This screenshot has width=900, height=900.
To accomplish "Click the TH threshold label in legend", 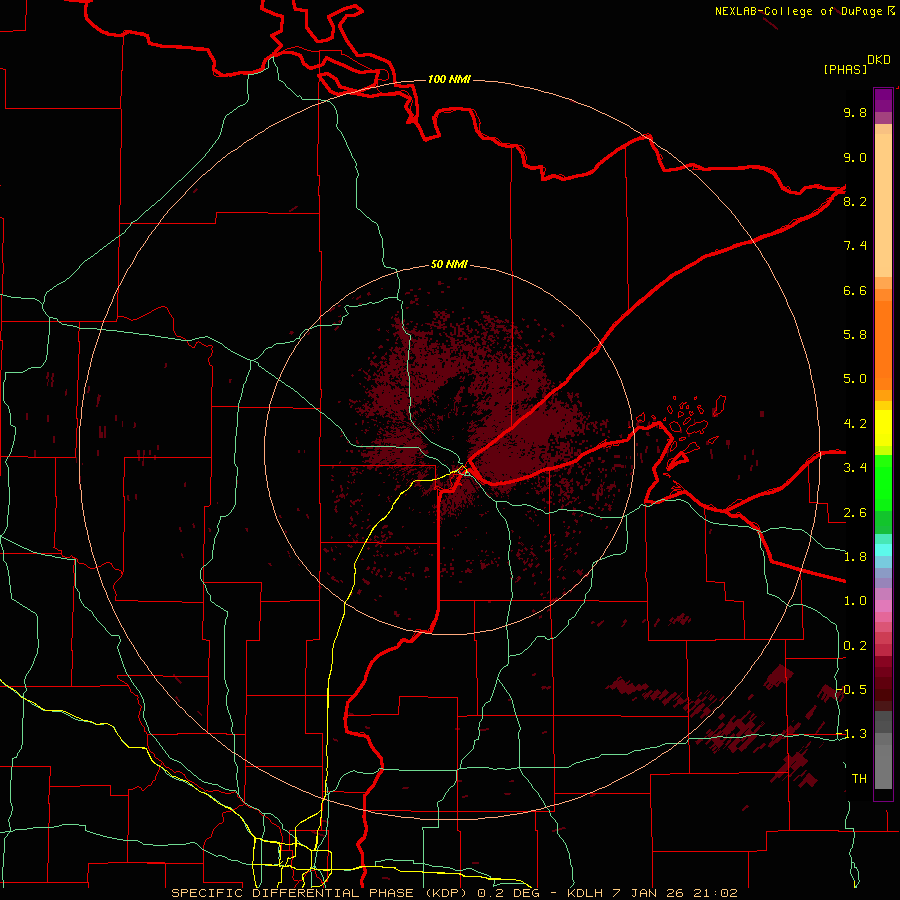I will (x=859, y=778).
